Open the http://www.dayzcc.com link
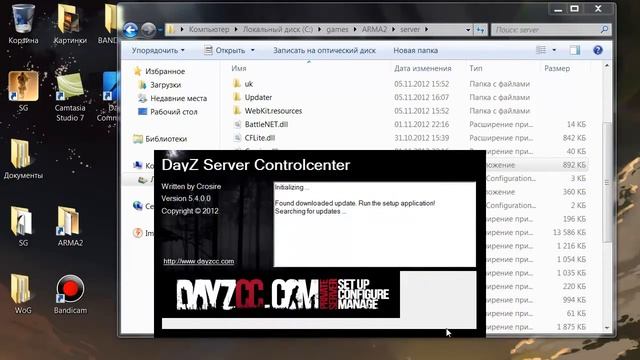The height and width of the screenshot is (360, 640). [199, 261]
